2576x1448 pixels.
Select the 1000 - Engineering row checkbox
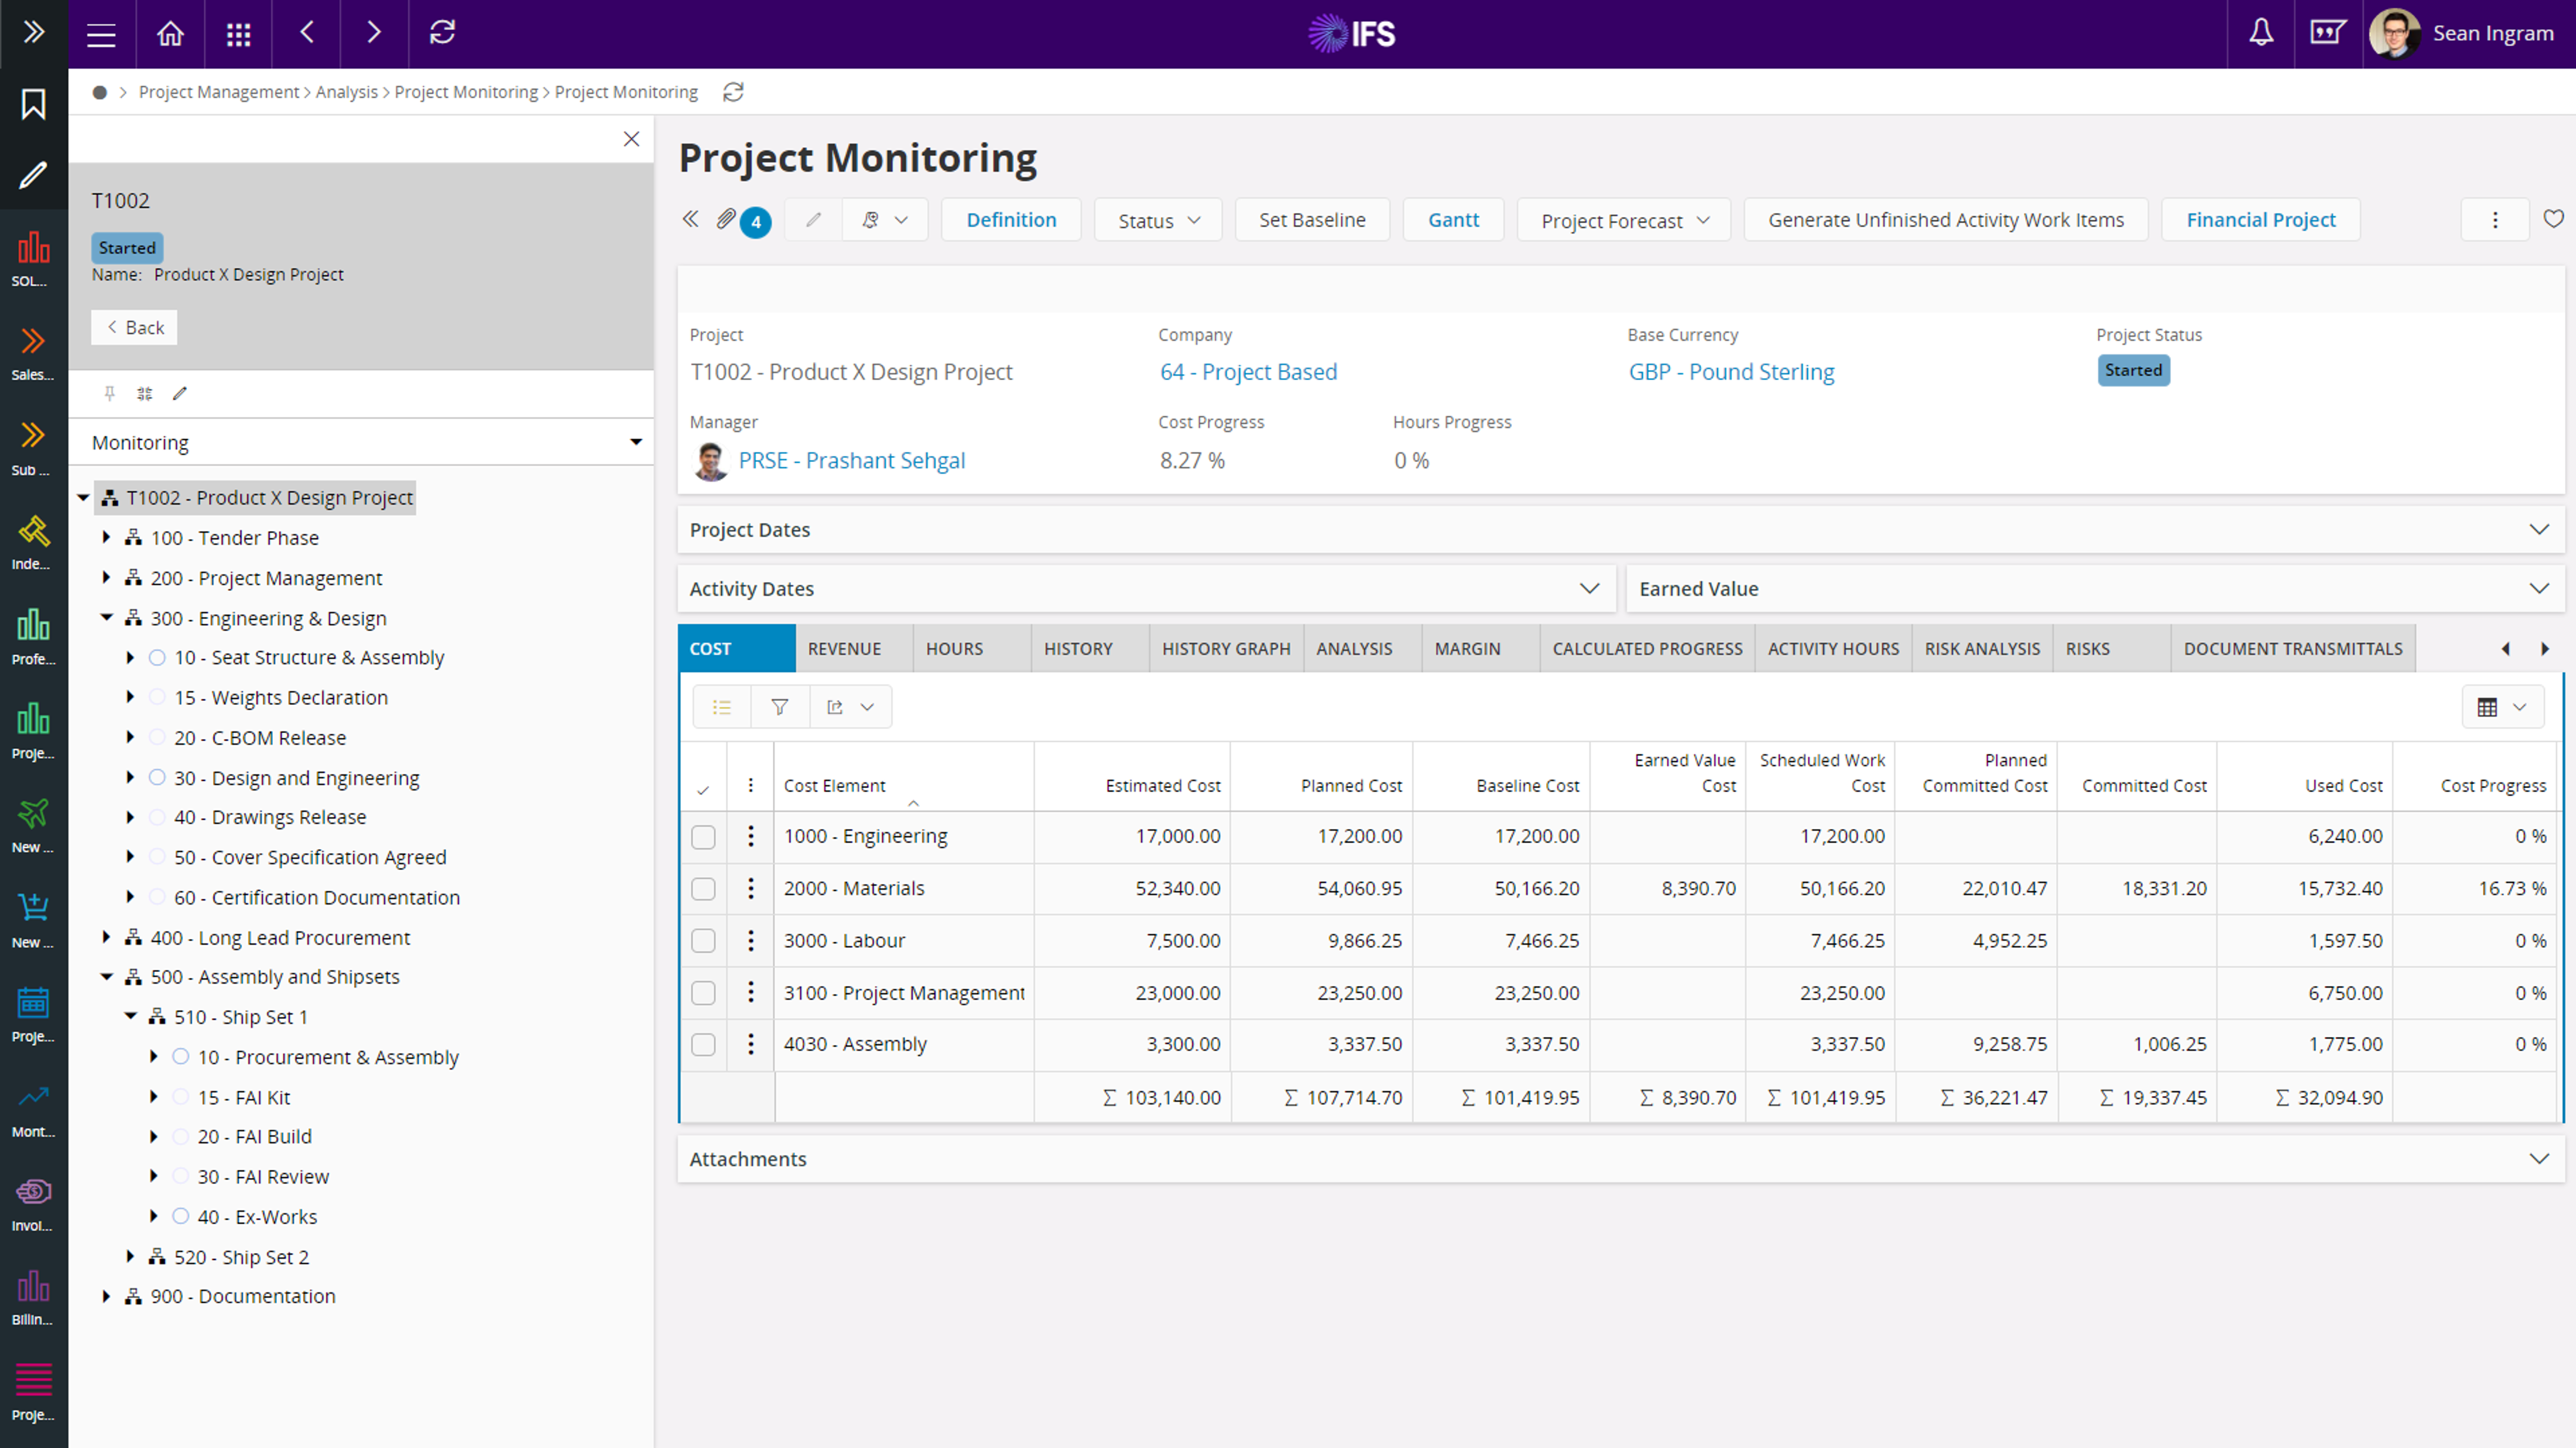[x=703, y=837]
